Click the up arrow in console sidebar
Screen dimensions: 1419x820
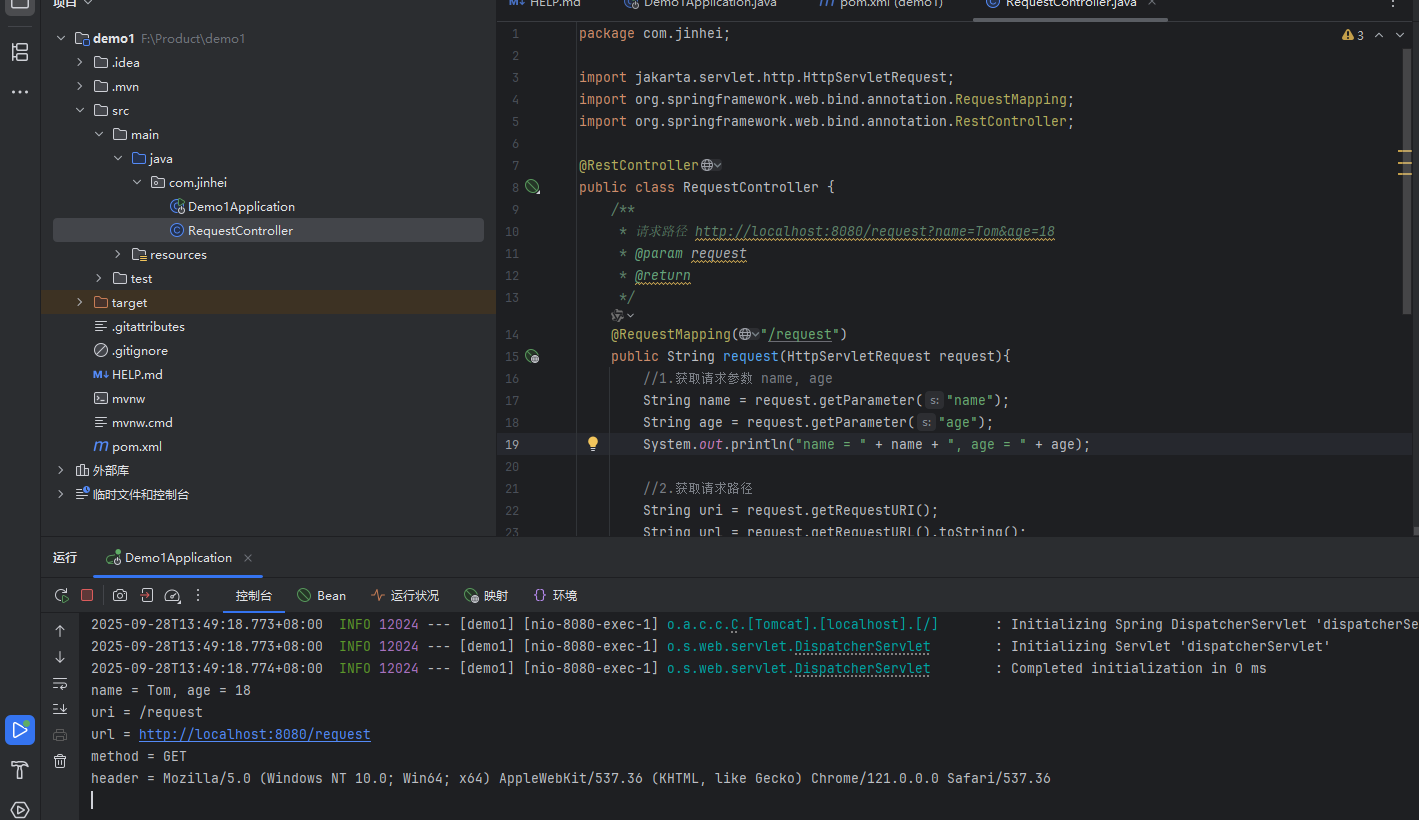click(60, 631)
